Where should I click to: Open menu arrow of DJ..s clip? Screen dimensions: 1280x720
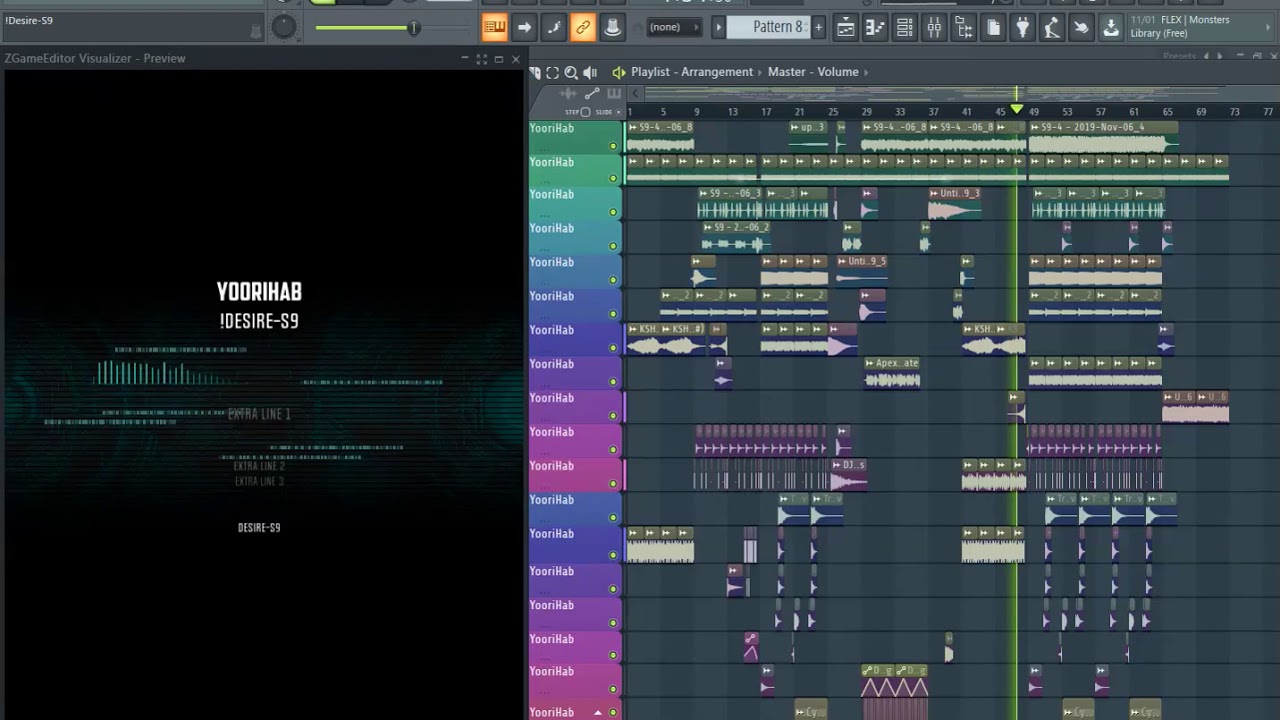[837, 465]
